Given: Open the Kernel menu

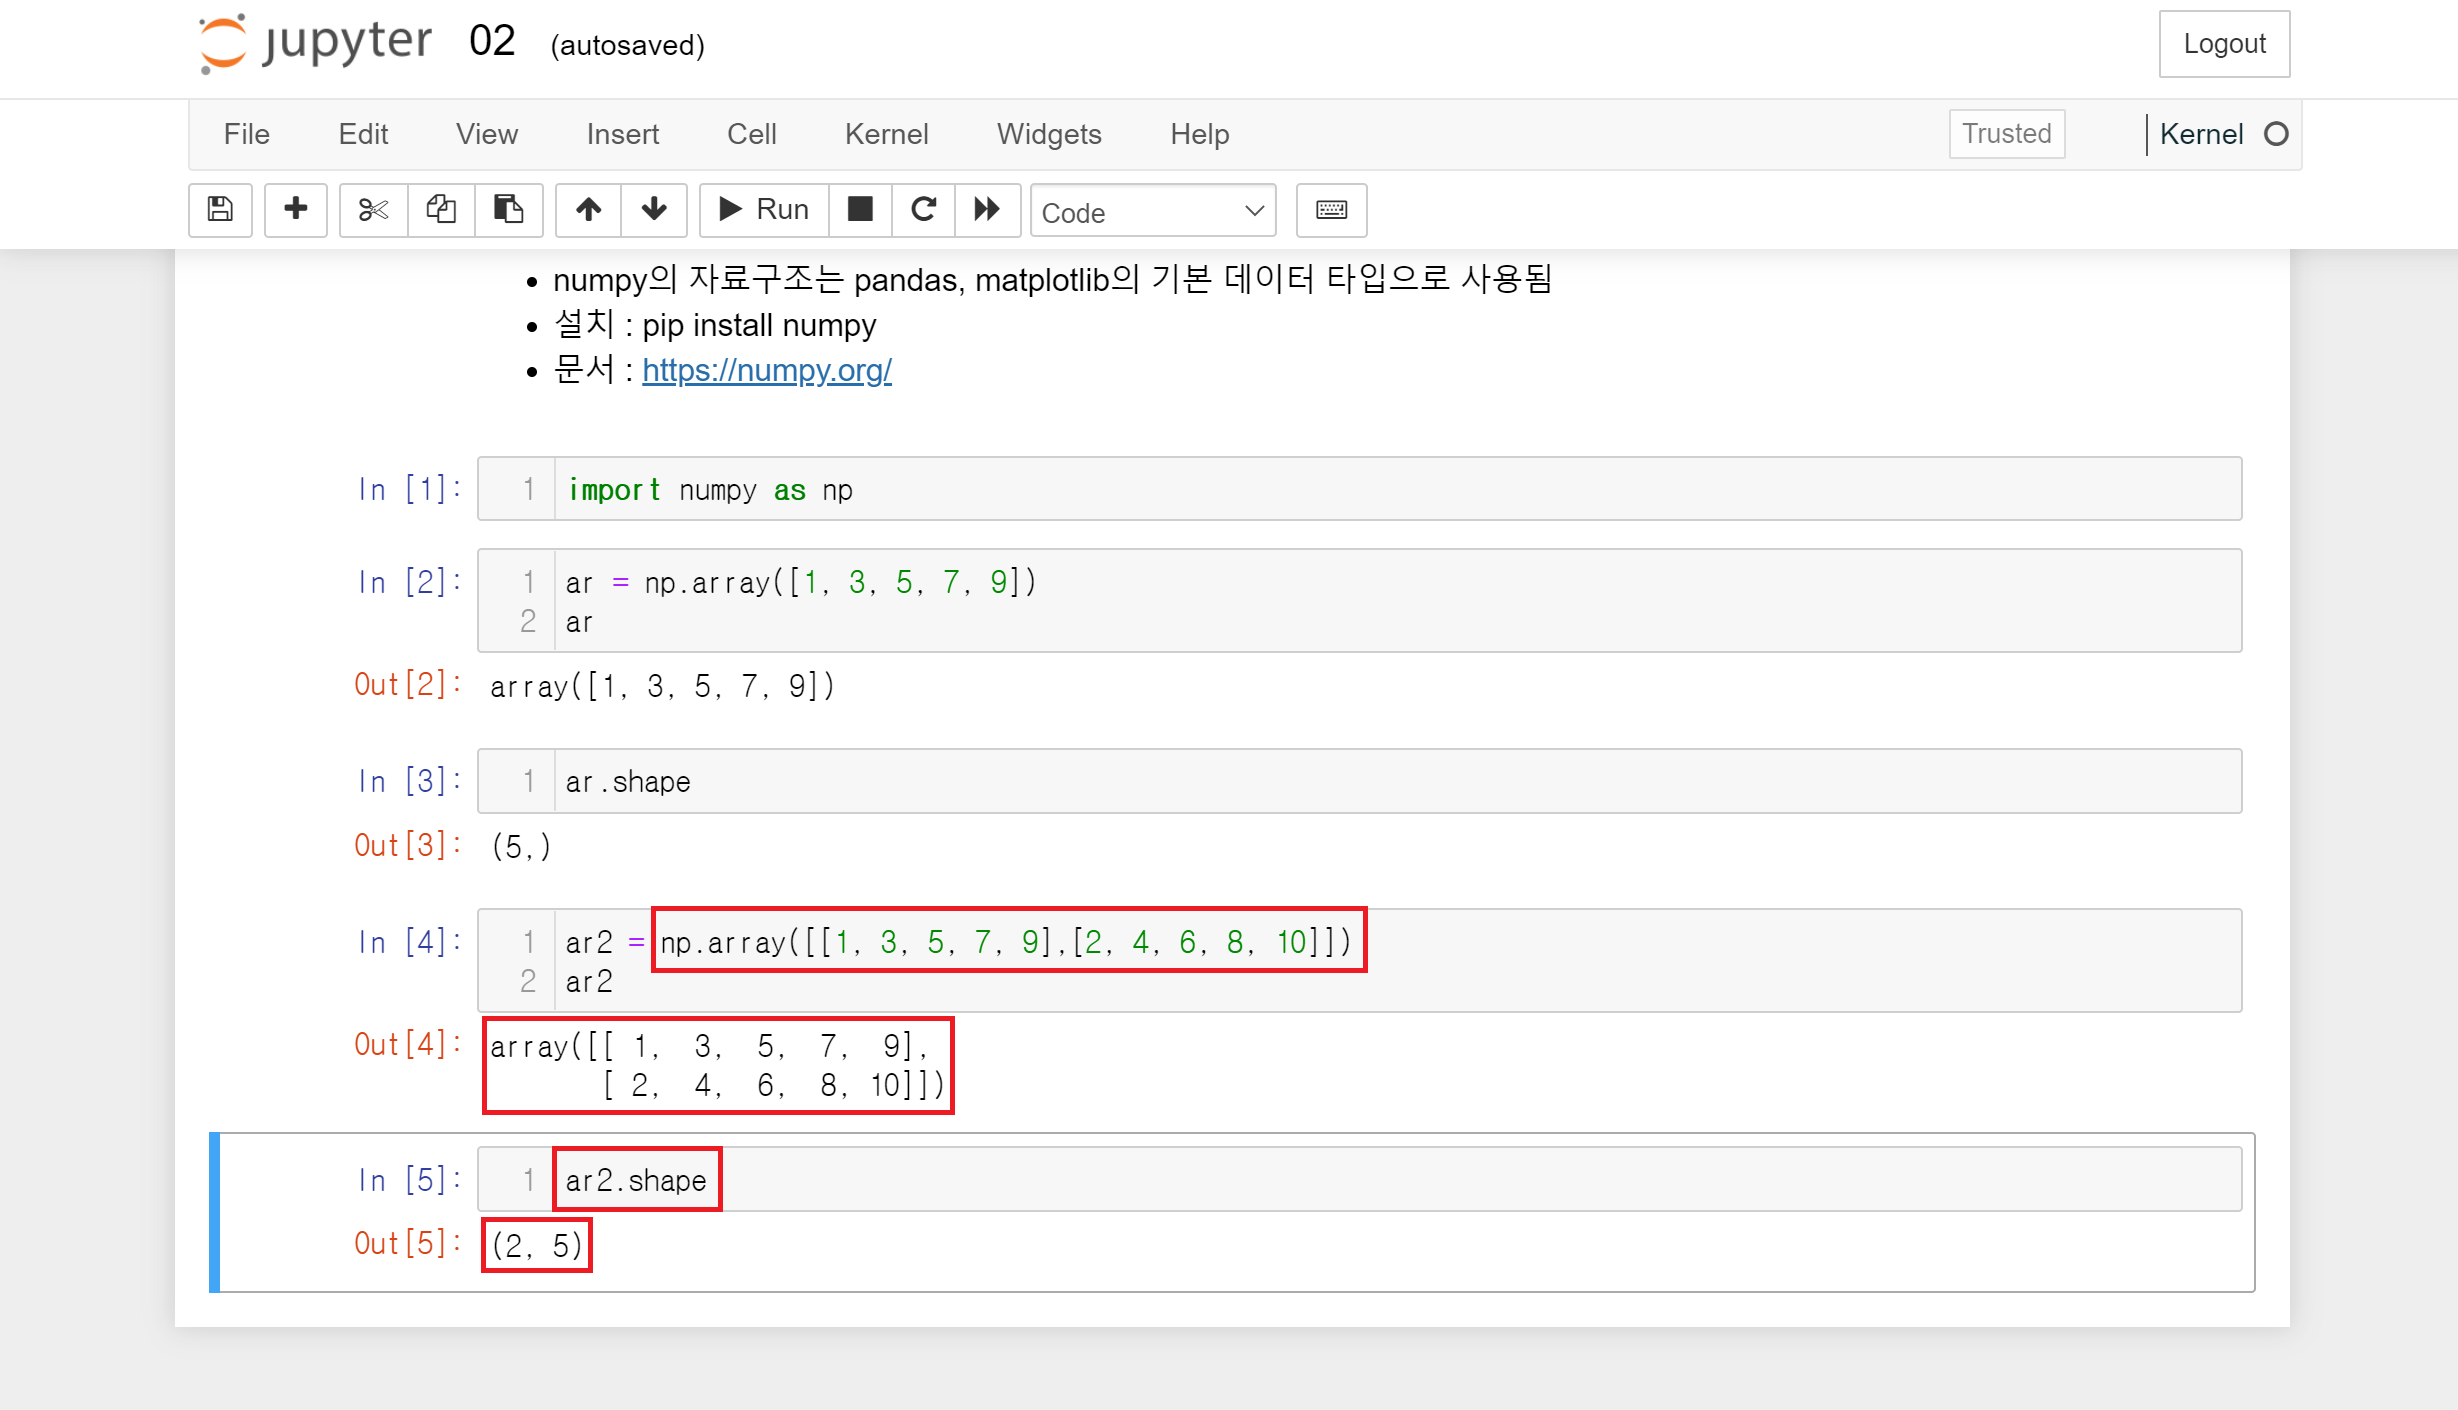Looking at the screenshot, I should (886, 134).
